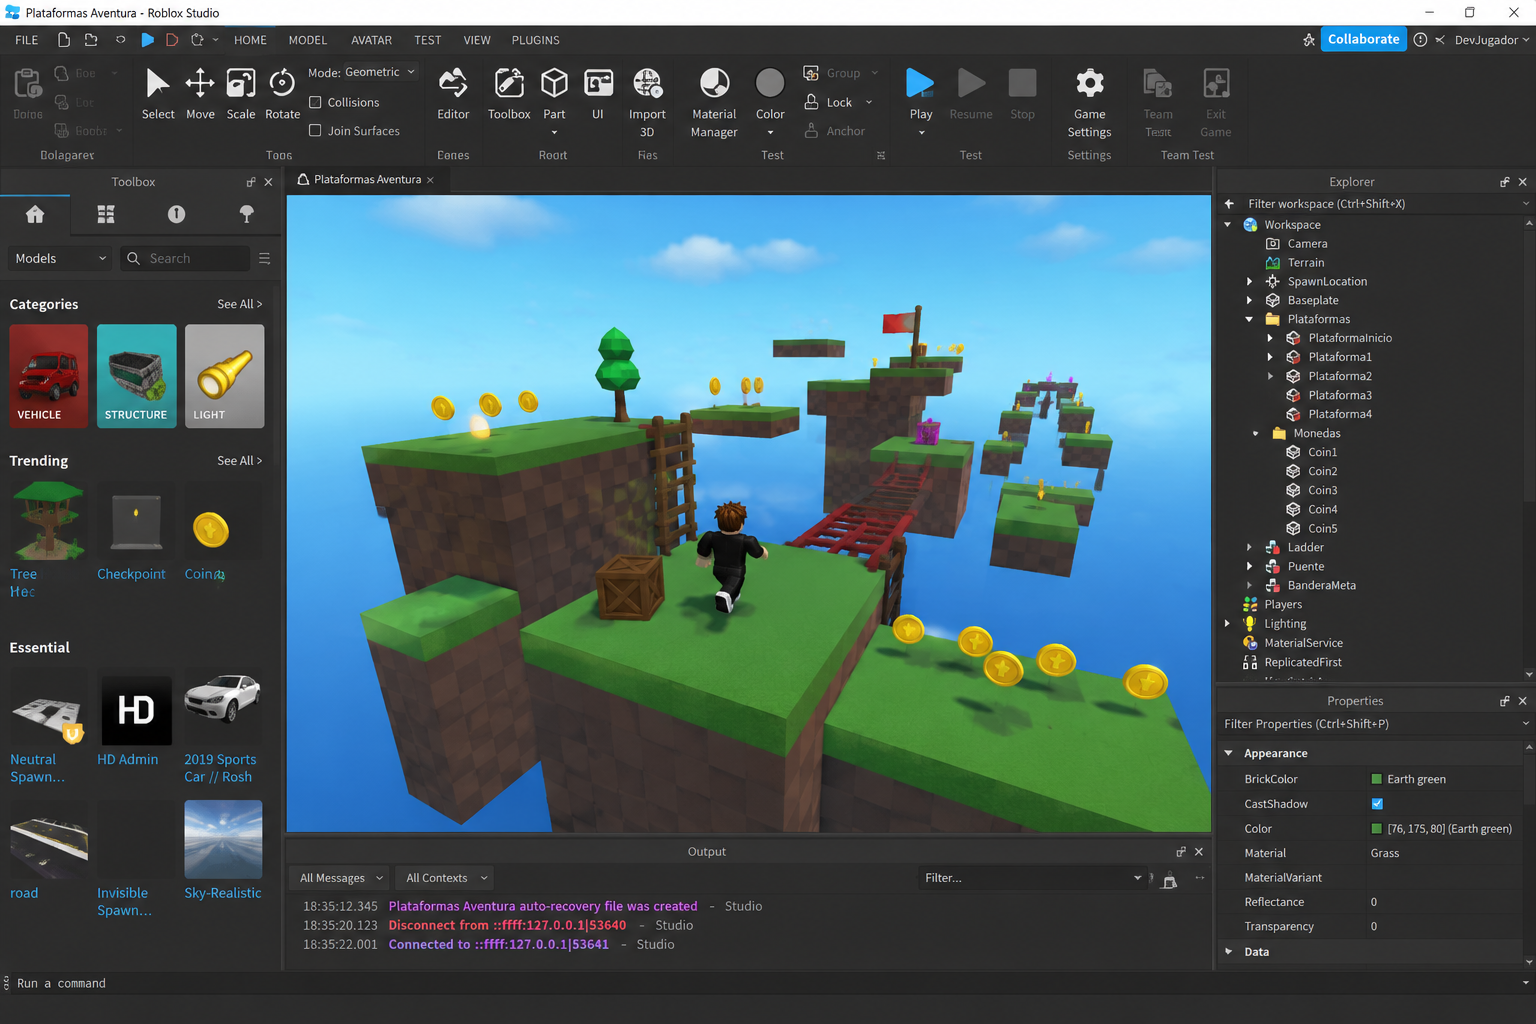The height and width of the screenshot is (1024, 1536).
Task: Click the help icon next to Collaborate
Action: tap(1420, 40)
